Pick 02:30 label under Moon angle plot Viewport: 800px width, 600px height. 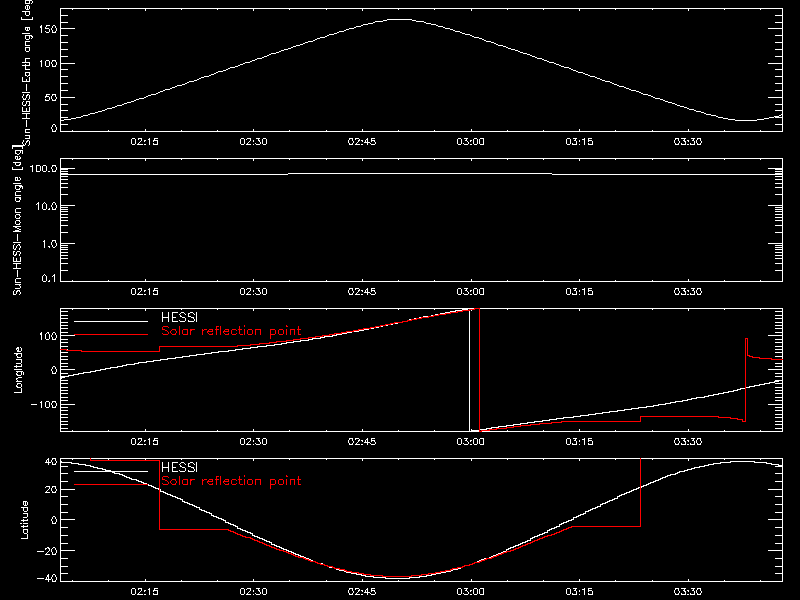tap(253, 291)
